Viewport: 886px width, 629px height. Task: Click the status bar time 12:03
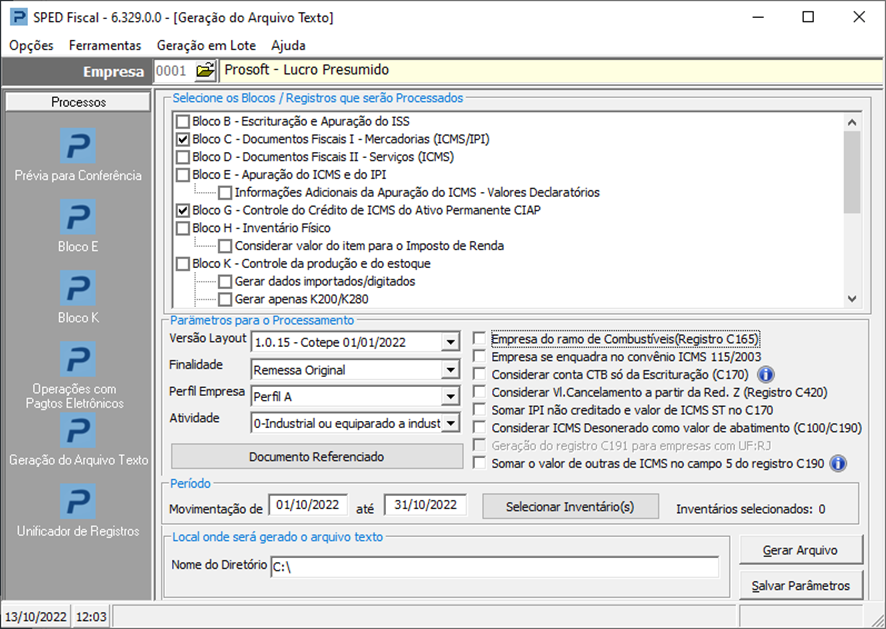point(91,617)
